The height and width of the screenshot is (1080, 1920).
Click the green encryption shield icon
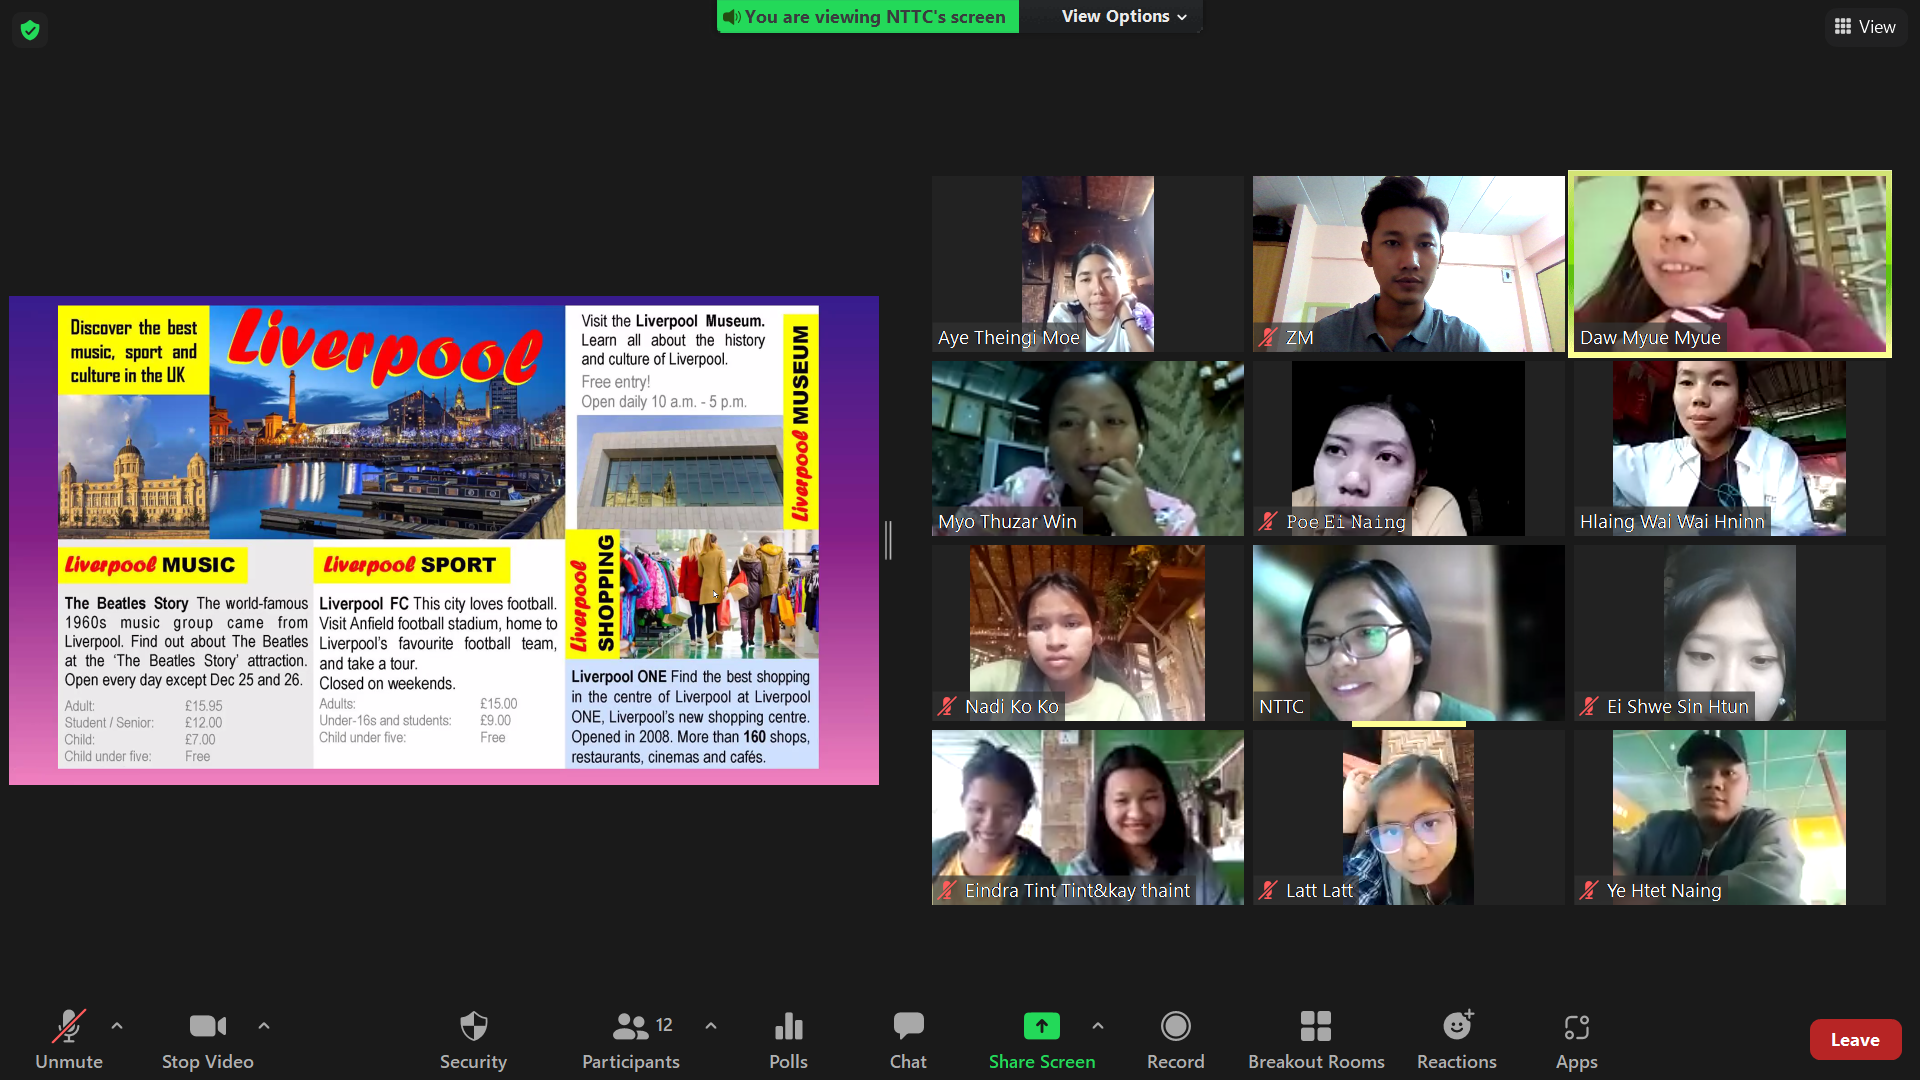point(30,30)
